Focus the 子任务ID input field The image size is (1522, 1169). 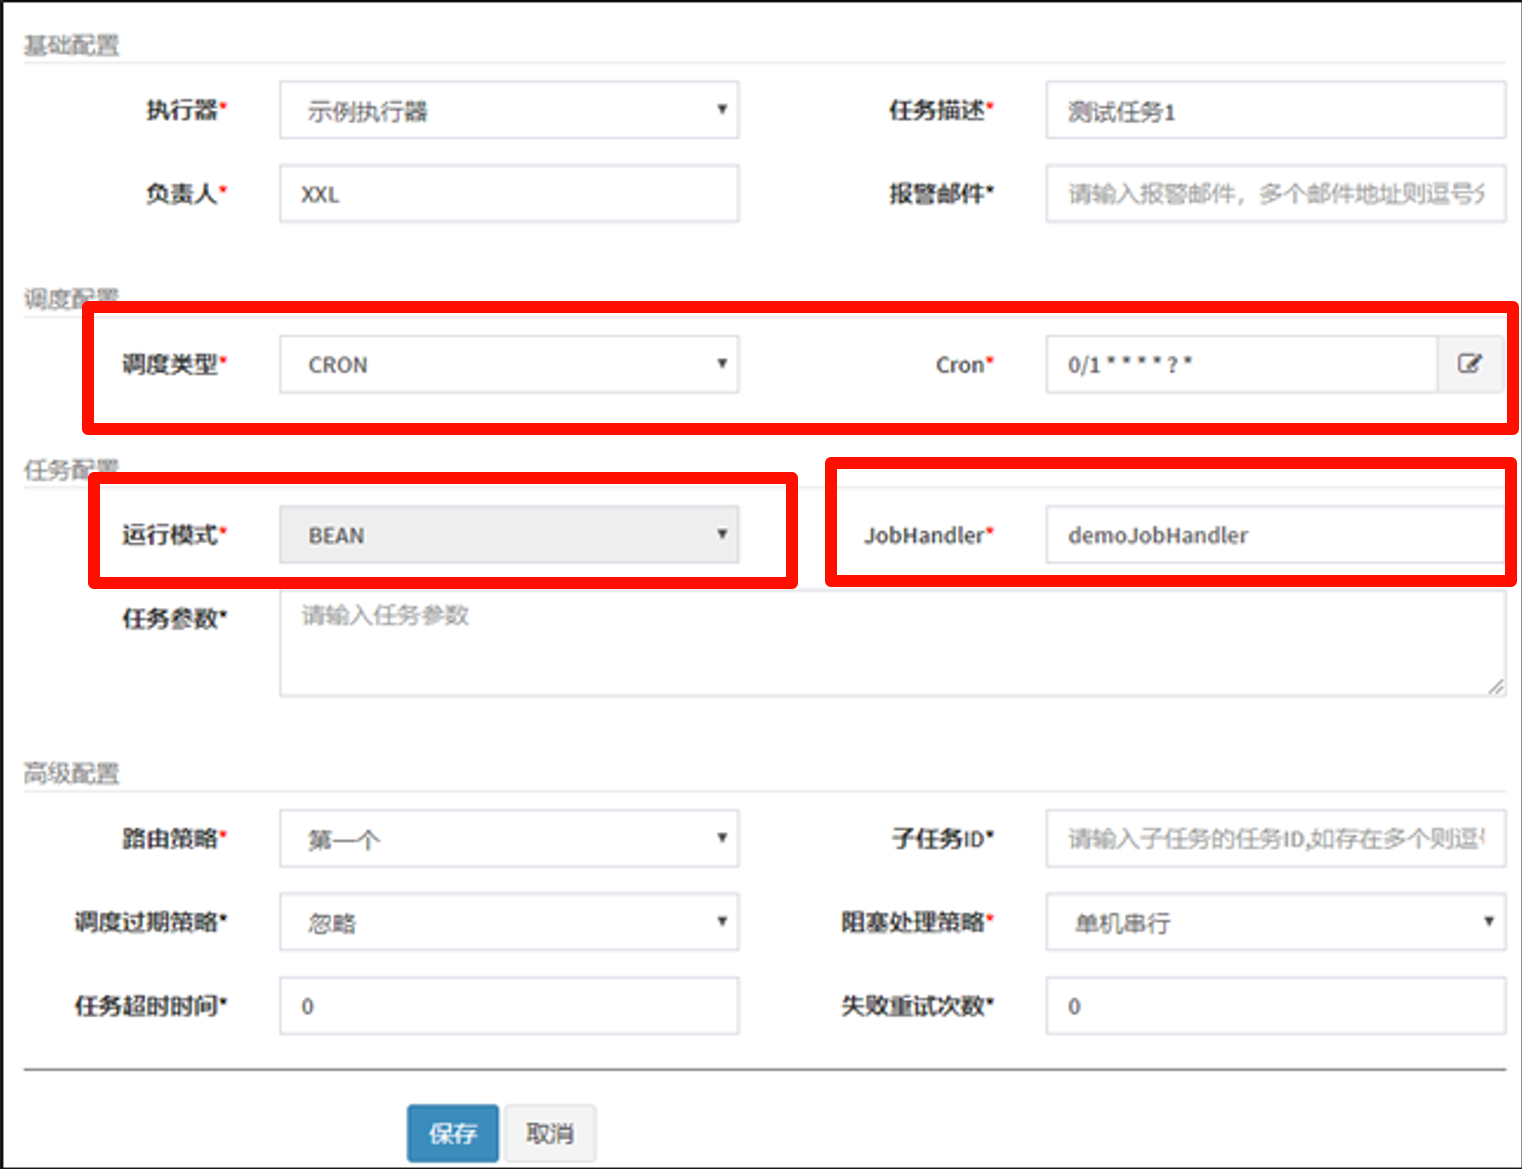click(x=1275, y=838)
